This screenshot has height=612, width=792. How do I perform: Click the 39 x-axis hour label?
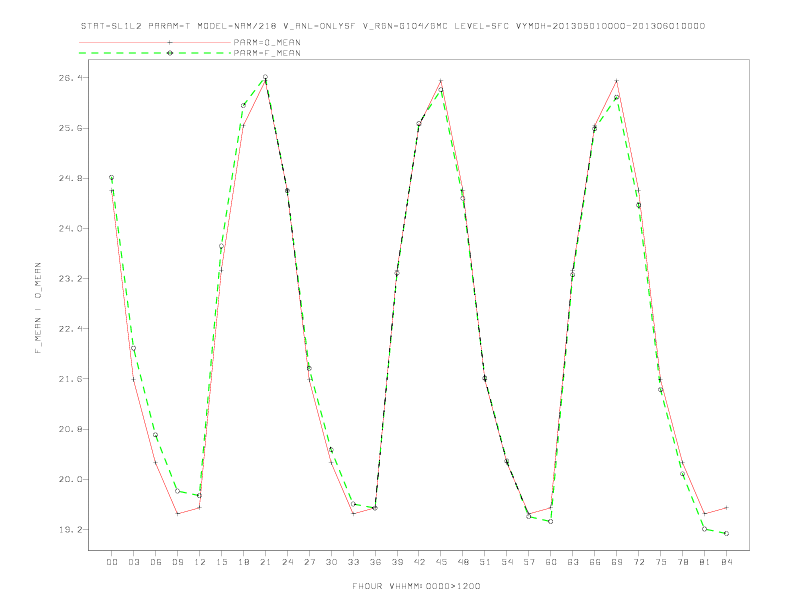pyautogui.click(x=397, y=562)
